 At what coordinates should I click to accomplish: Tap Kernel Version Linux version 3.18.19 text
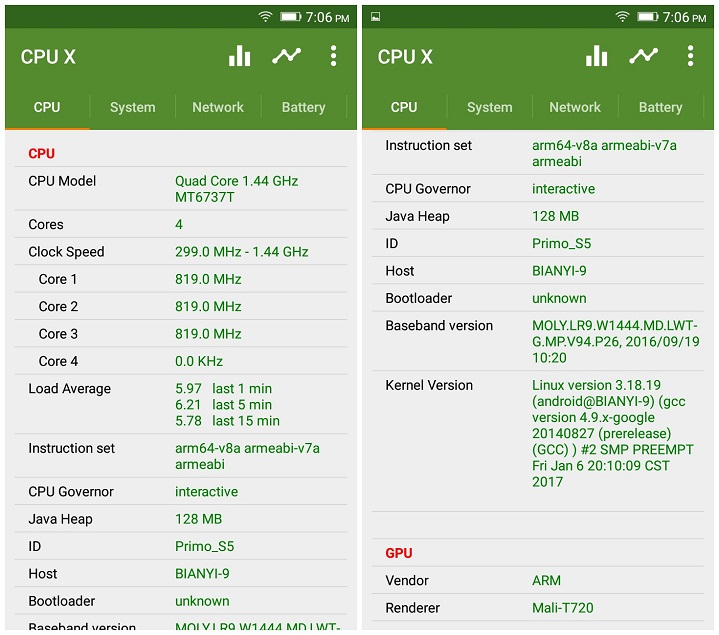tap(613, 433)
